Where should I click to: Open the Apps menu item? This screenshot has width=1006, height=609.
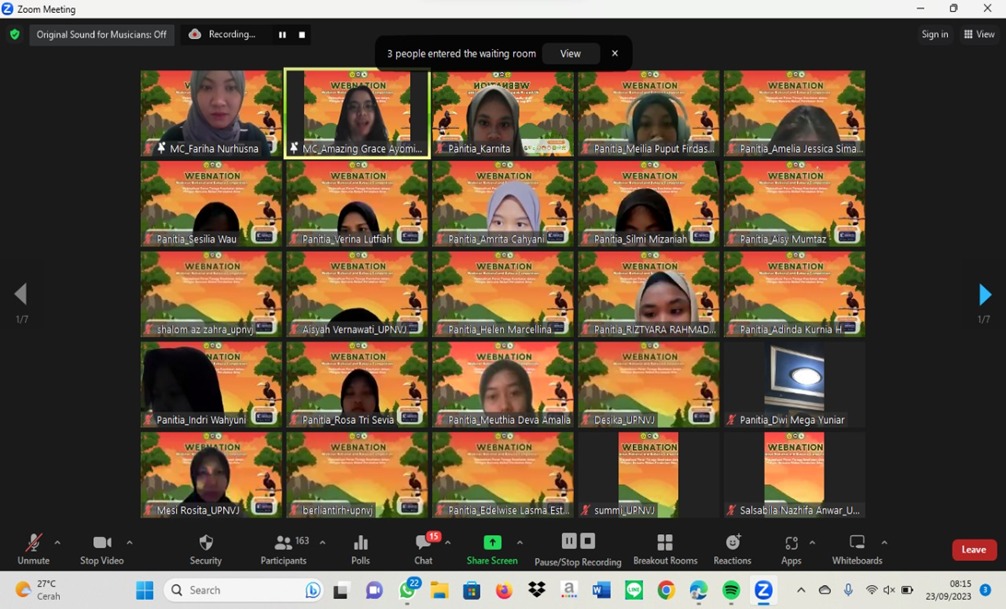(791, 548)
